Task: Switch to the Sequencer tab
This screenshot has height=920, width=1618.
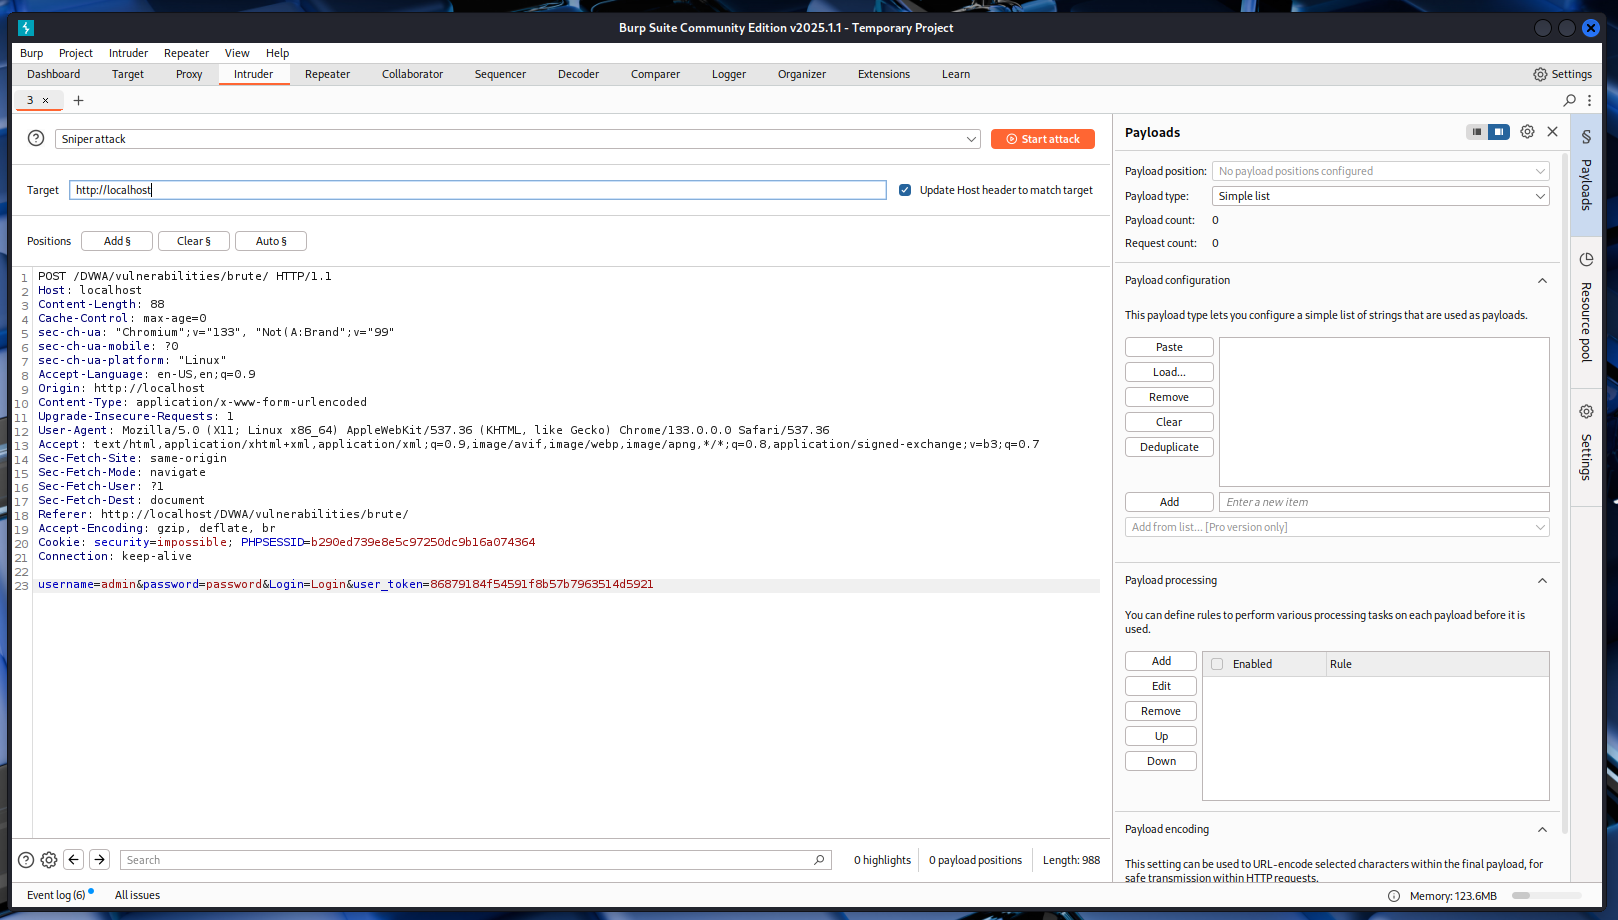Action: [500, 74]
